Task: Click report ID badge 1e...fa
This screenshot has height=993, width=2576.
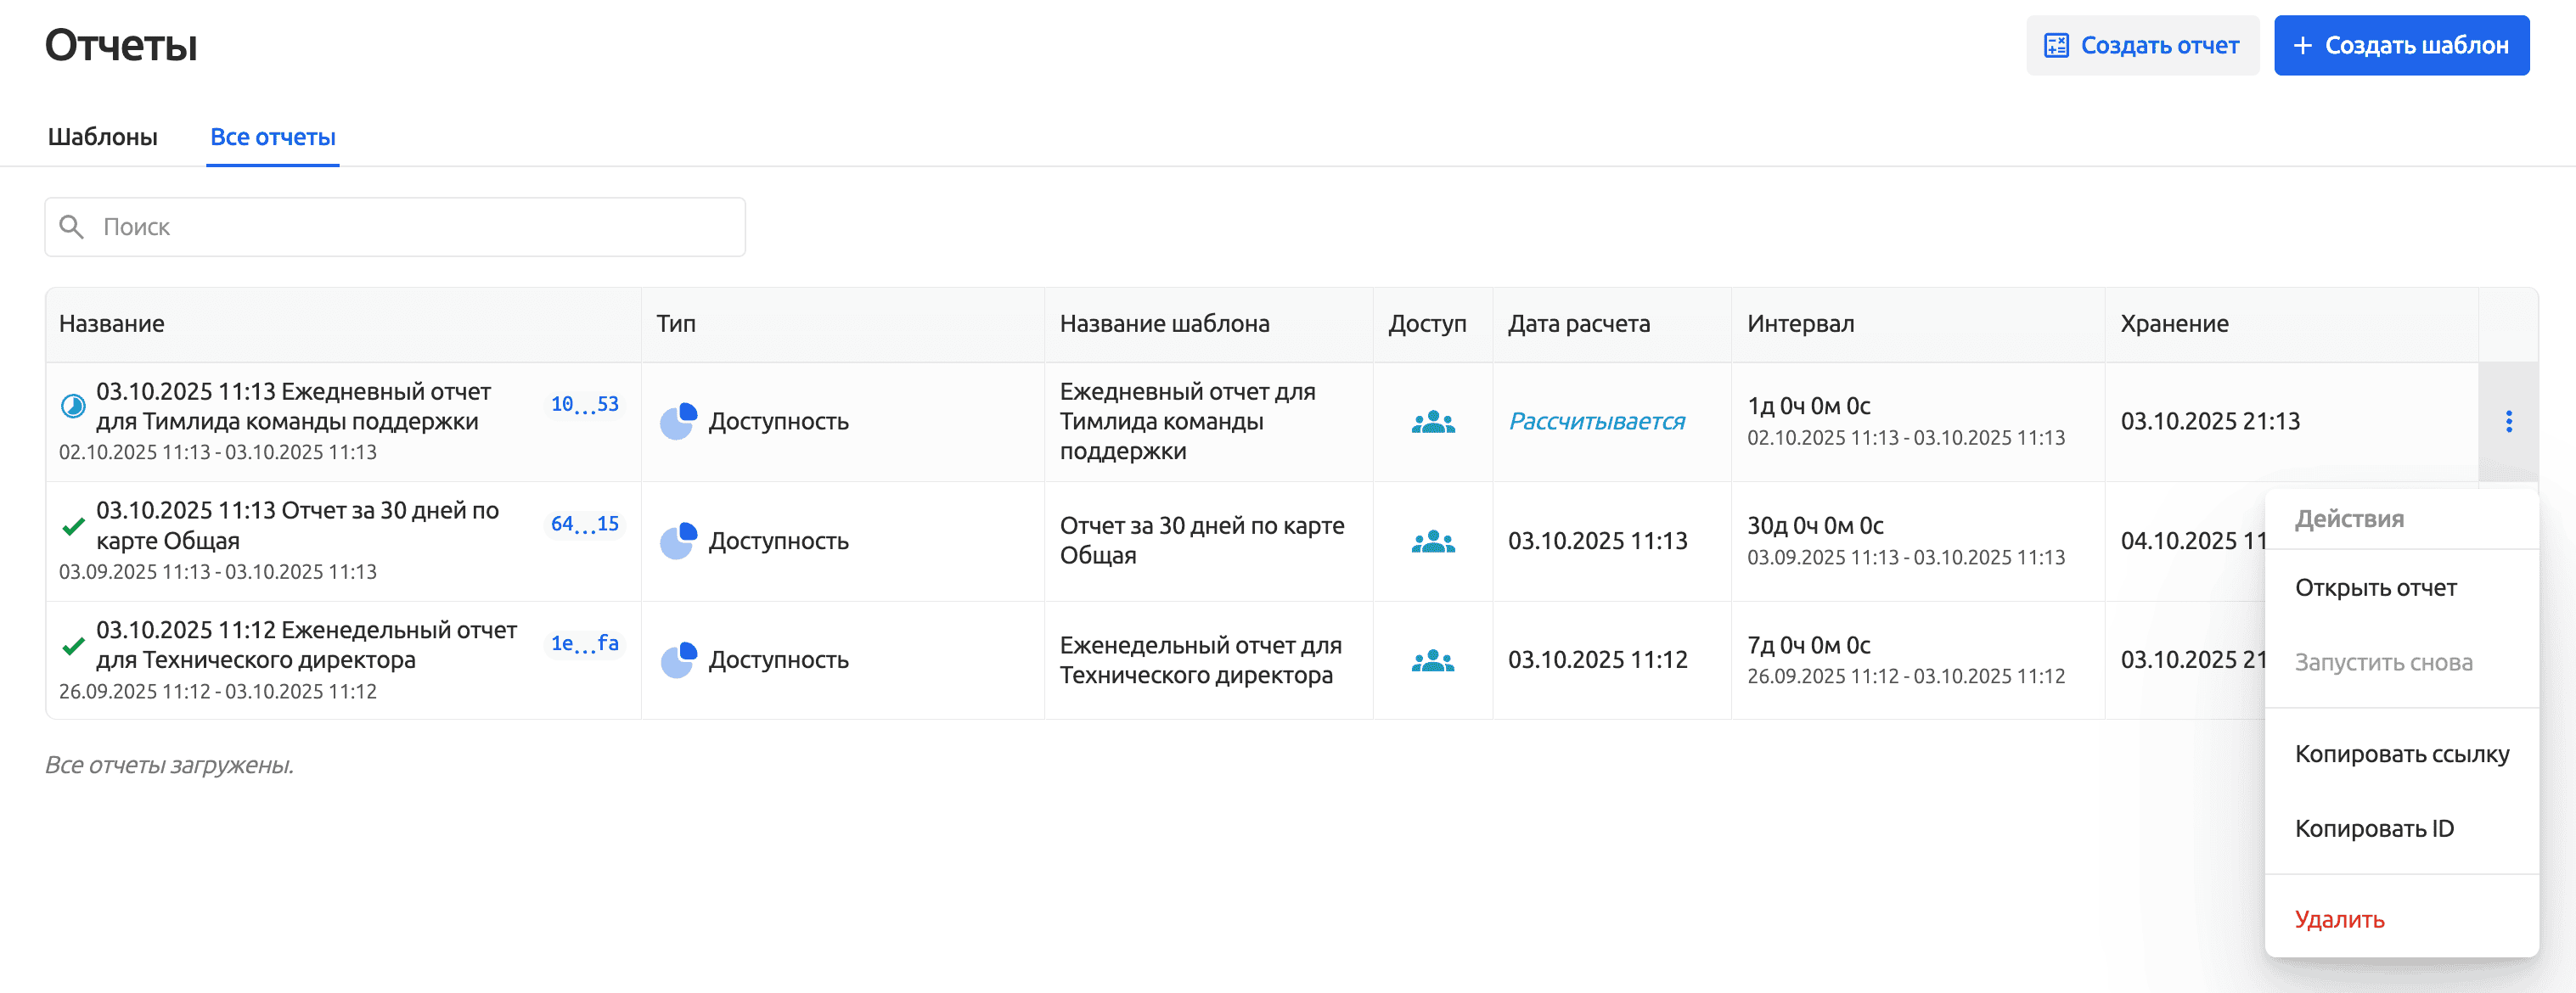Action: pyautogui.click(x=584, y=643)
